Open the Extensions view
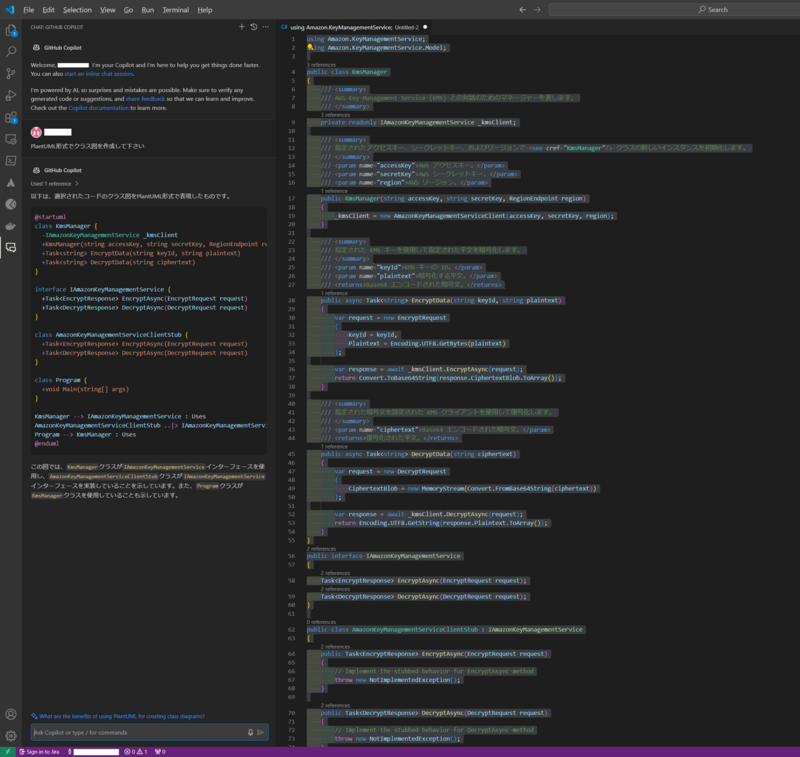800x757 pixels. 11,117
